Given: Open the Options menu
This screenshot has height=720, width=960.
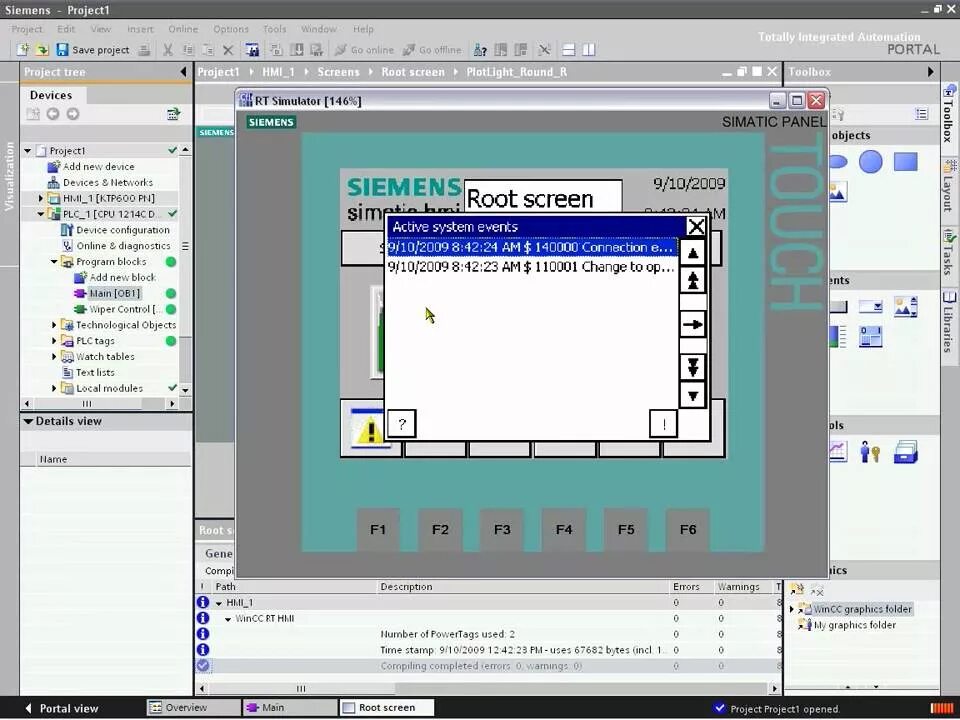Looking at the screenshot, I should 231,29.
